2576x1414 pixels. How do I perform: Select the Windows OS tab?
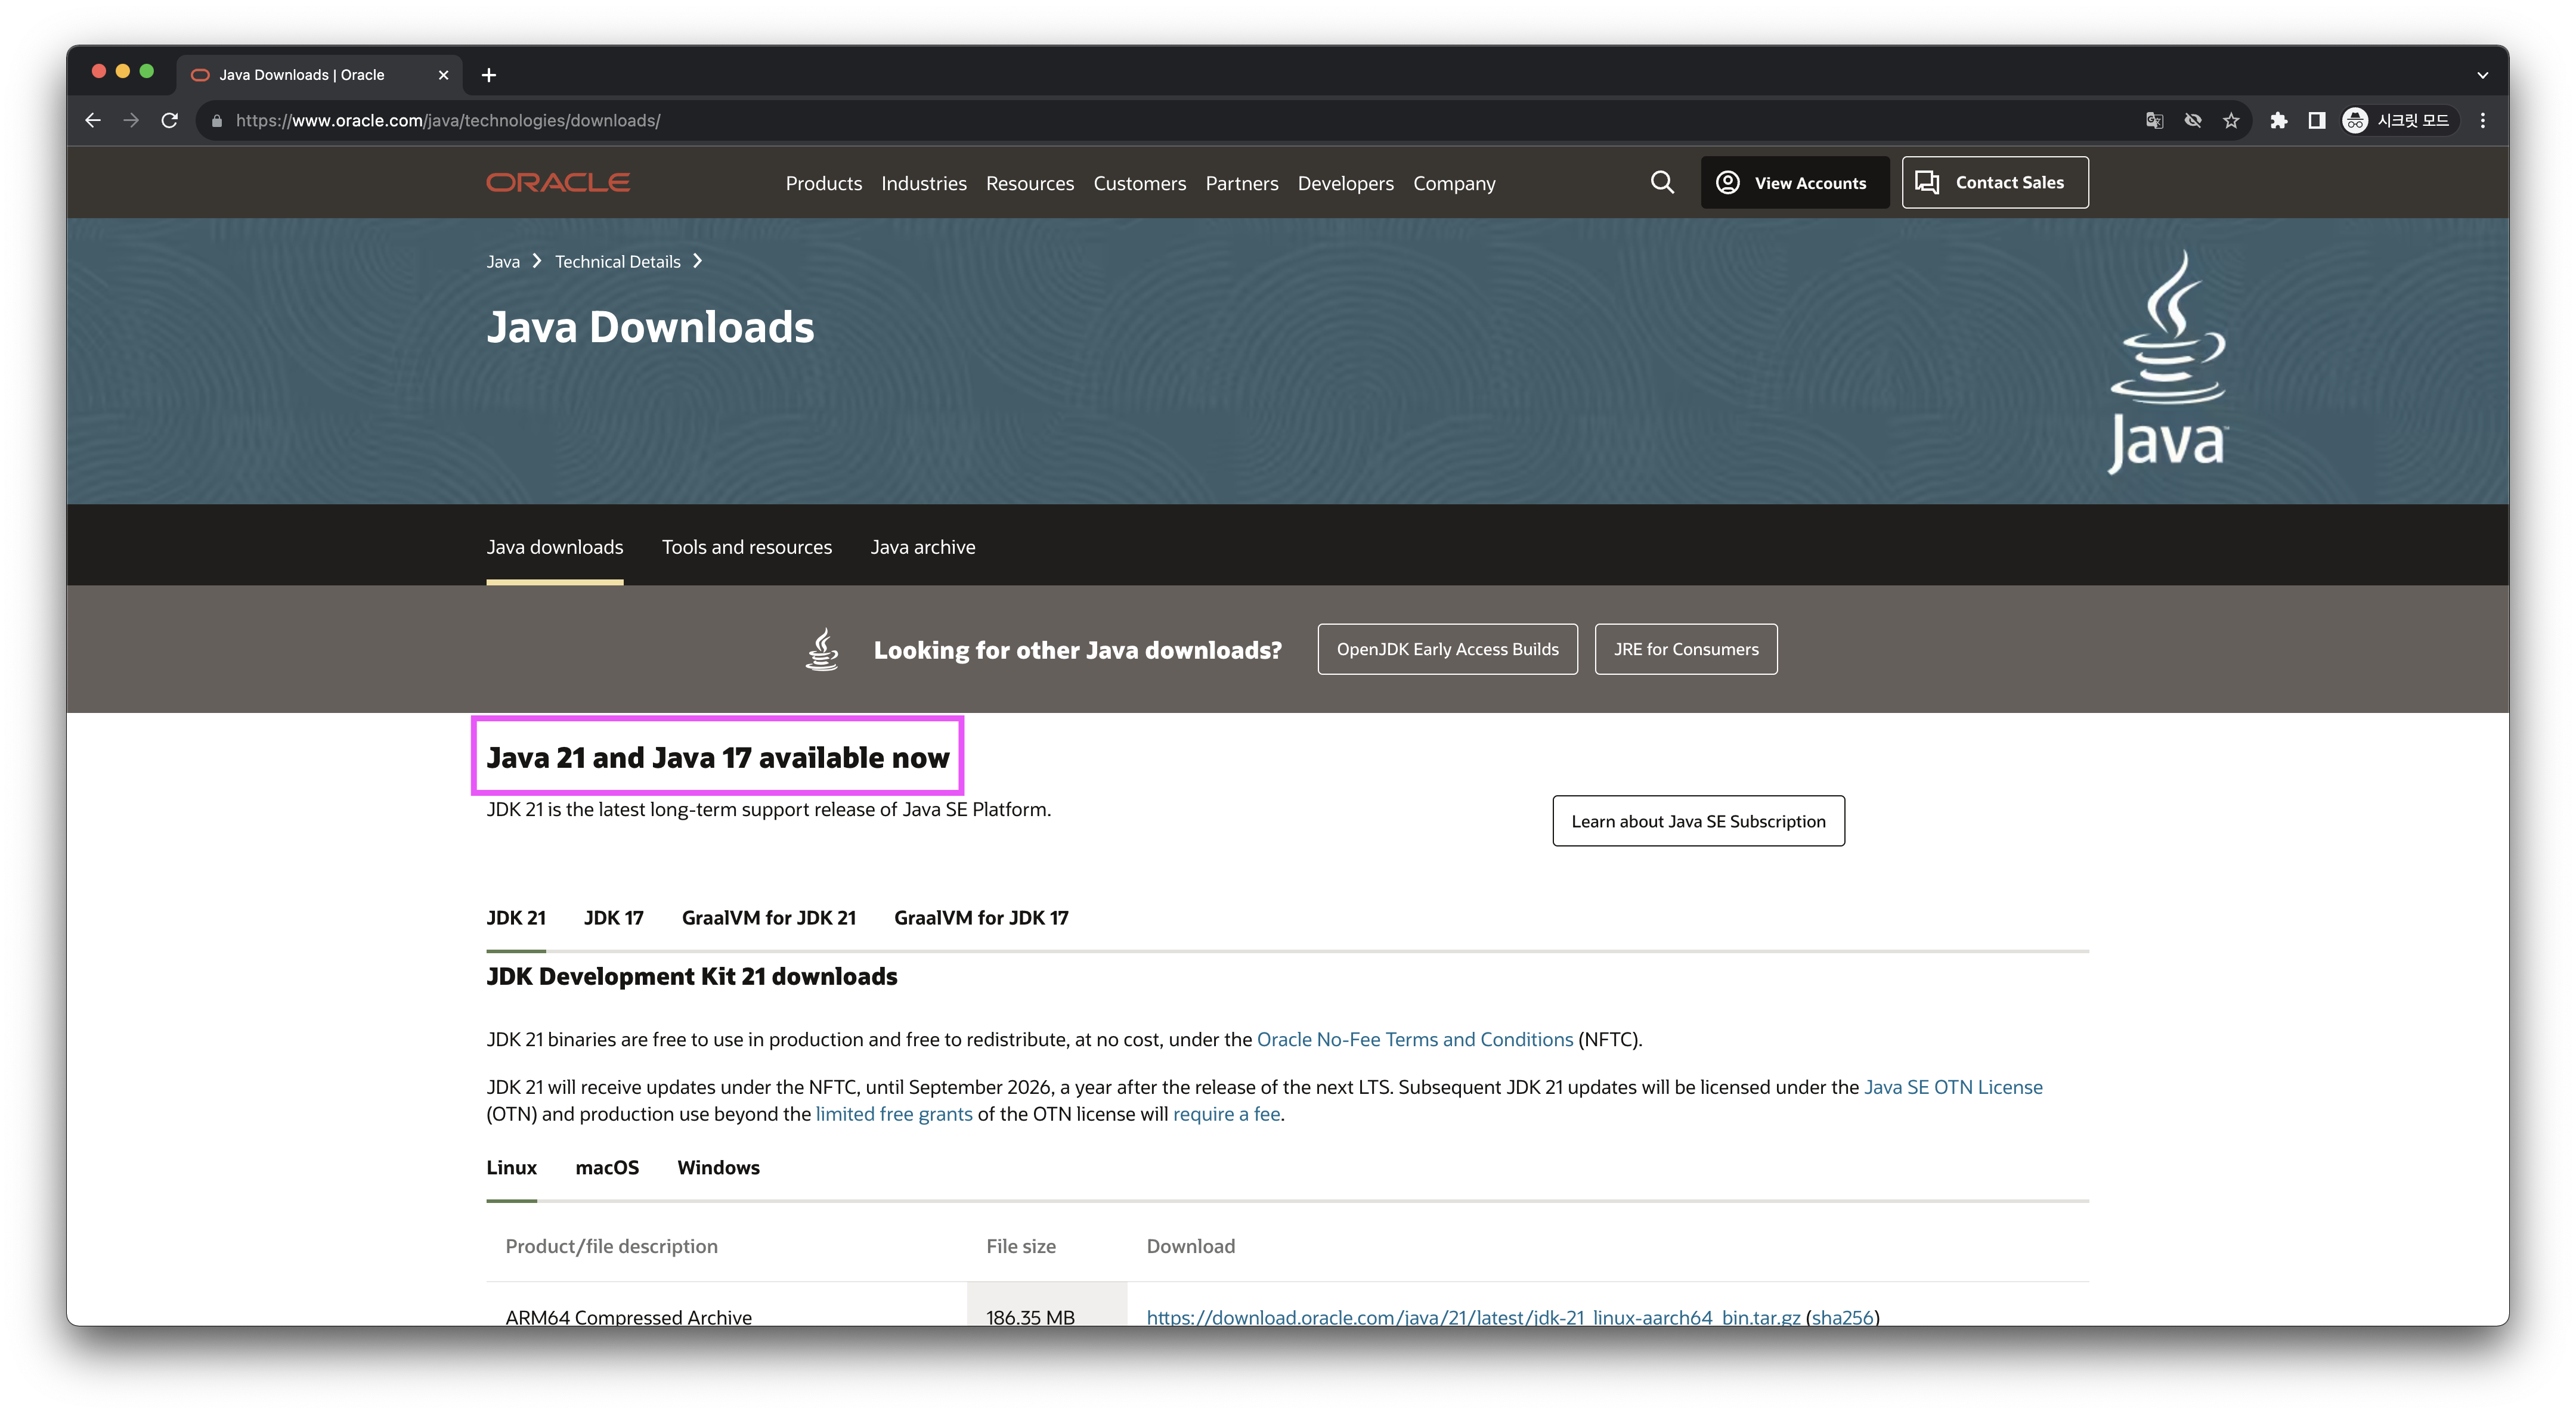click(x=718, y=1167)
